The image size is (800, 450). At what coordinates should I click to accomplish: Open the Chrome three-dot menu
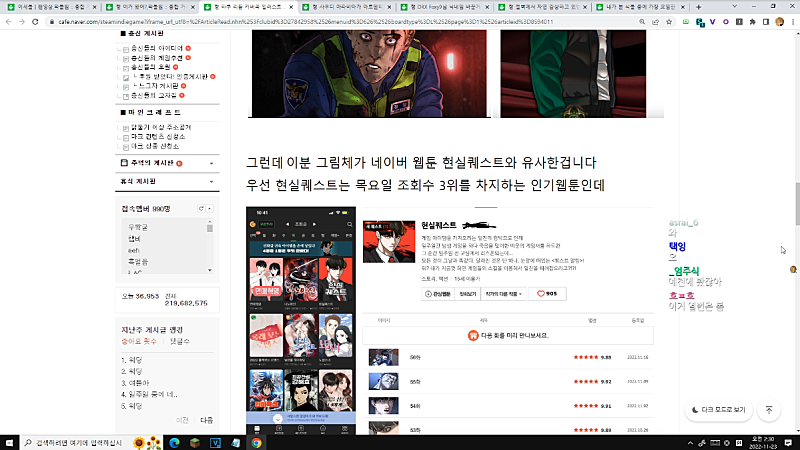pyautogui.click(x=792, y=22)
